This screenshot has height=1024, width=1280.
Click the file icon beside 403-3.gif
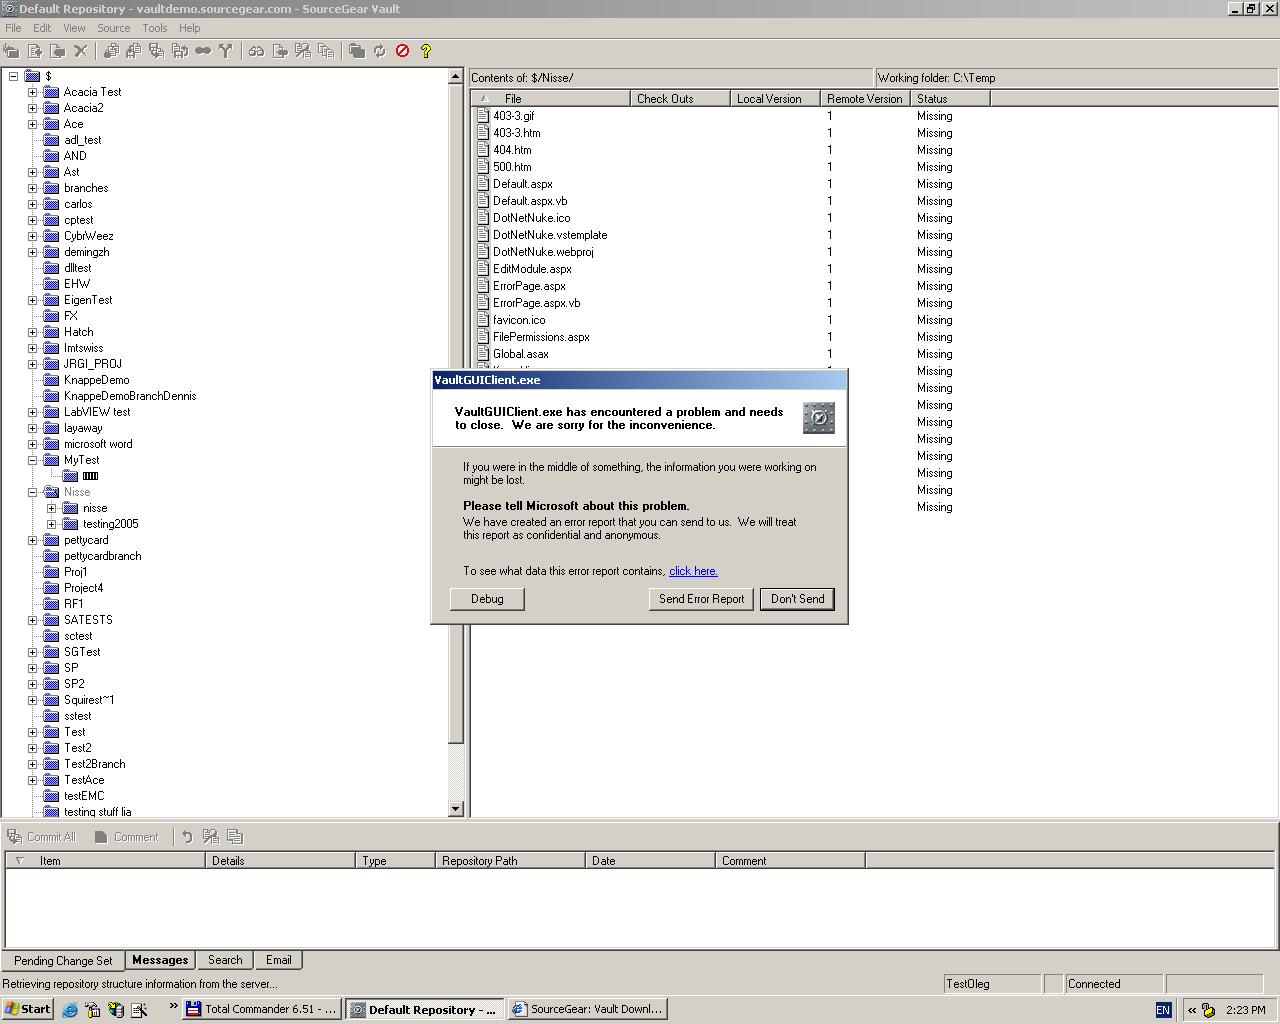483,116
